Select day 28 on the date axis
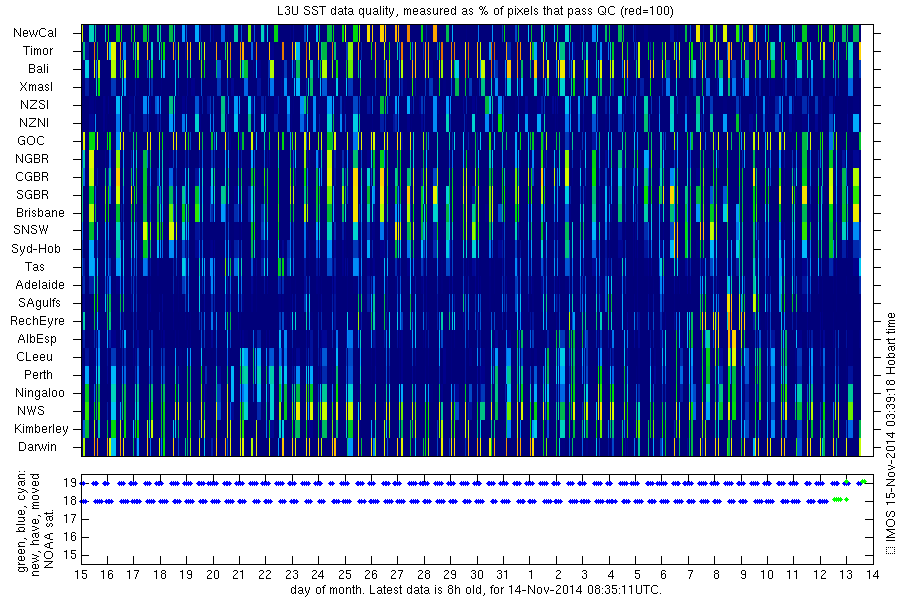The height and width of the screenshot is (600, 900). coord(424,575)
